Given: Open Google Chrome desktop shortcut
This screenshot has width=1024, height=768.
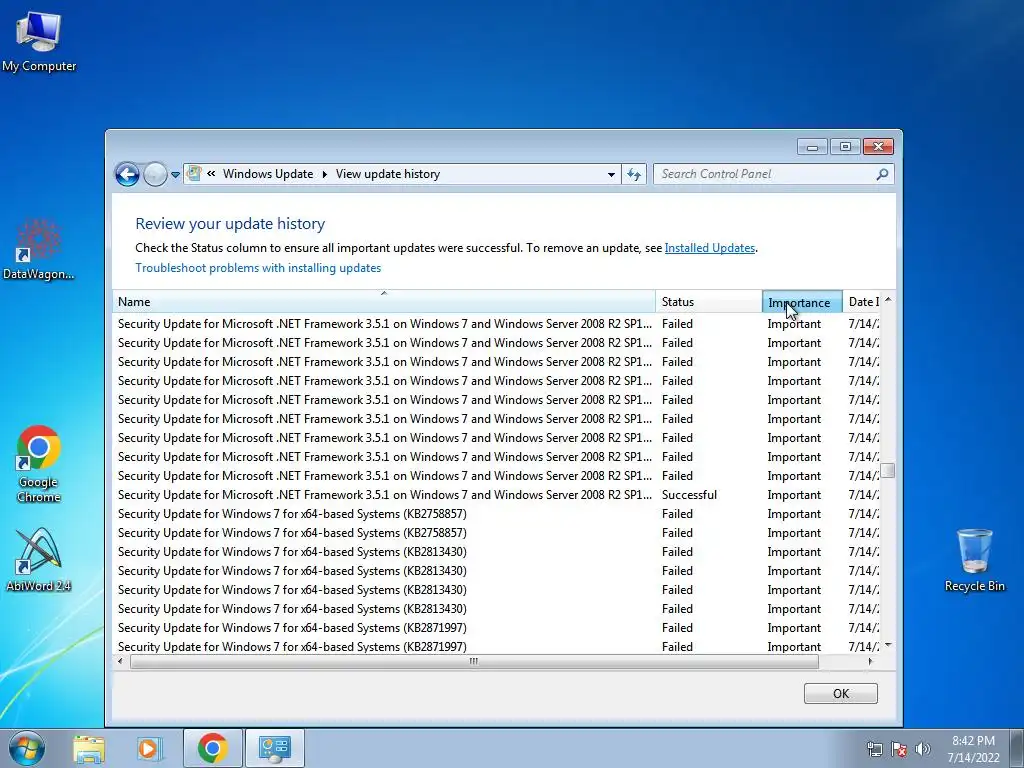Looking at the screenshot, I should click(39, 464).
